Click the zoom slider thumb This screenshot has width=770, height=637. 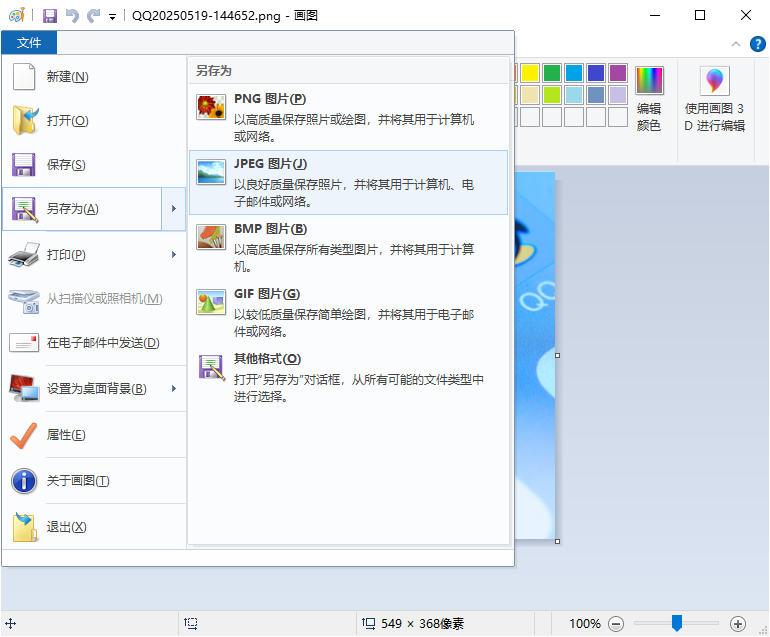click(x=677, y=623)
